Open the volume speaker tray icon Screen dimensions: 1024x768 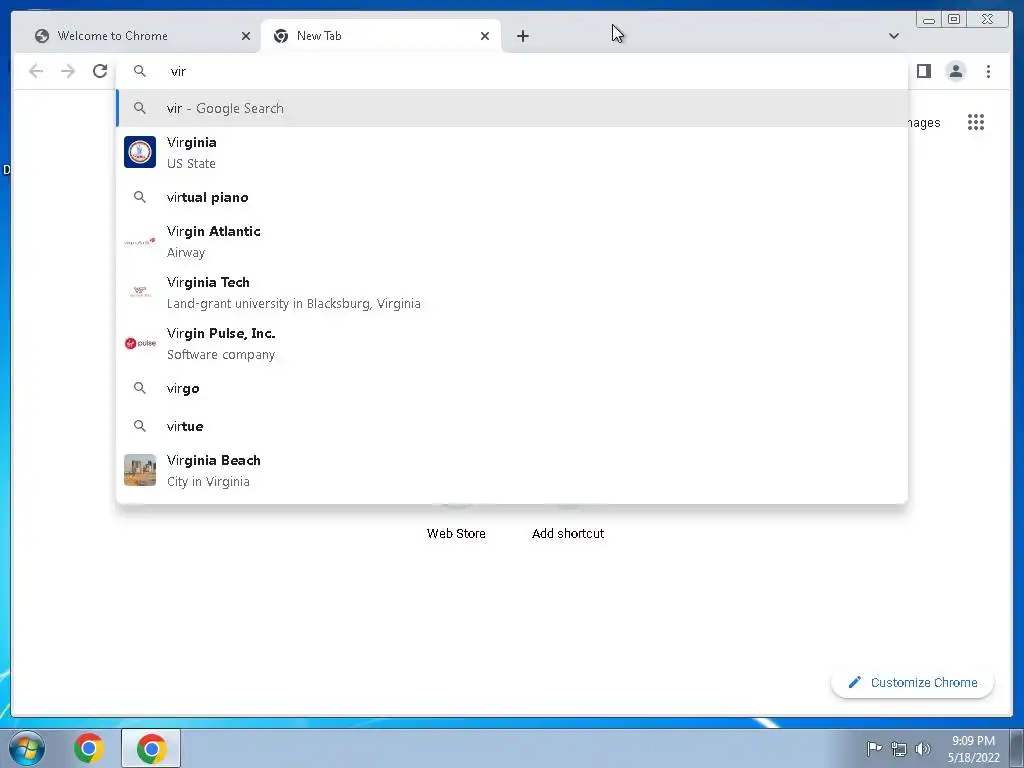click(x=923, y=748)
